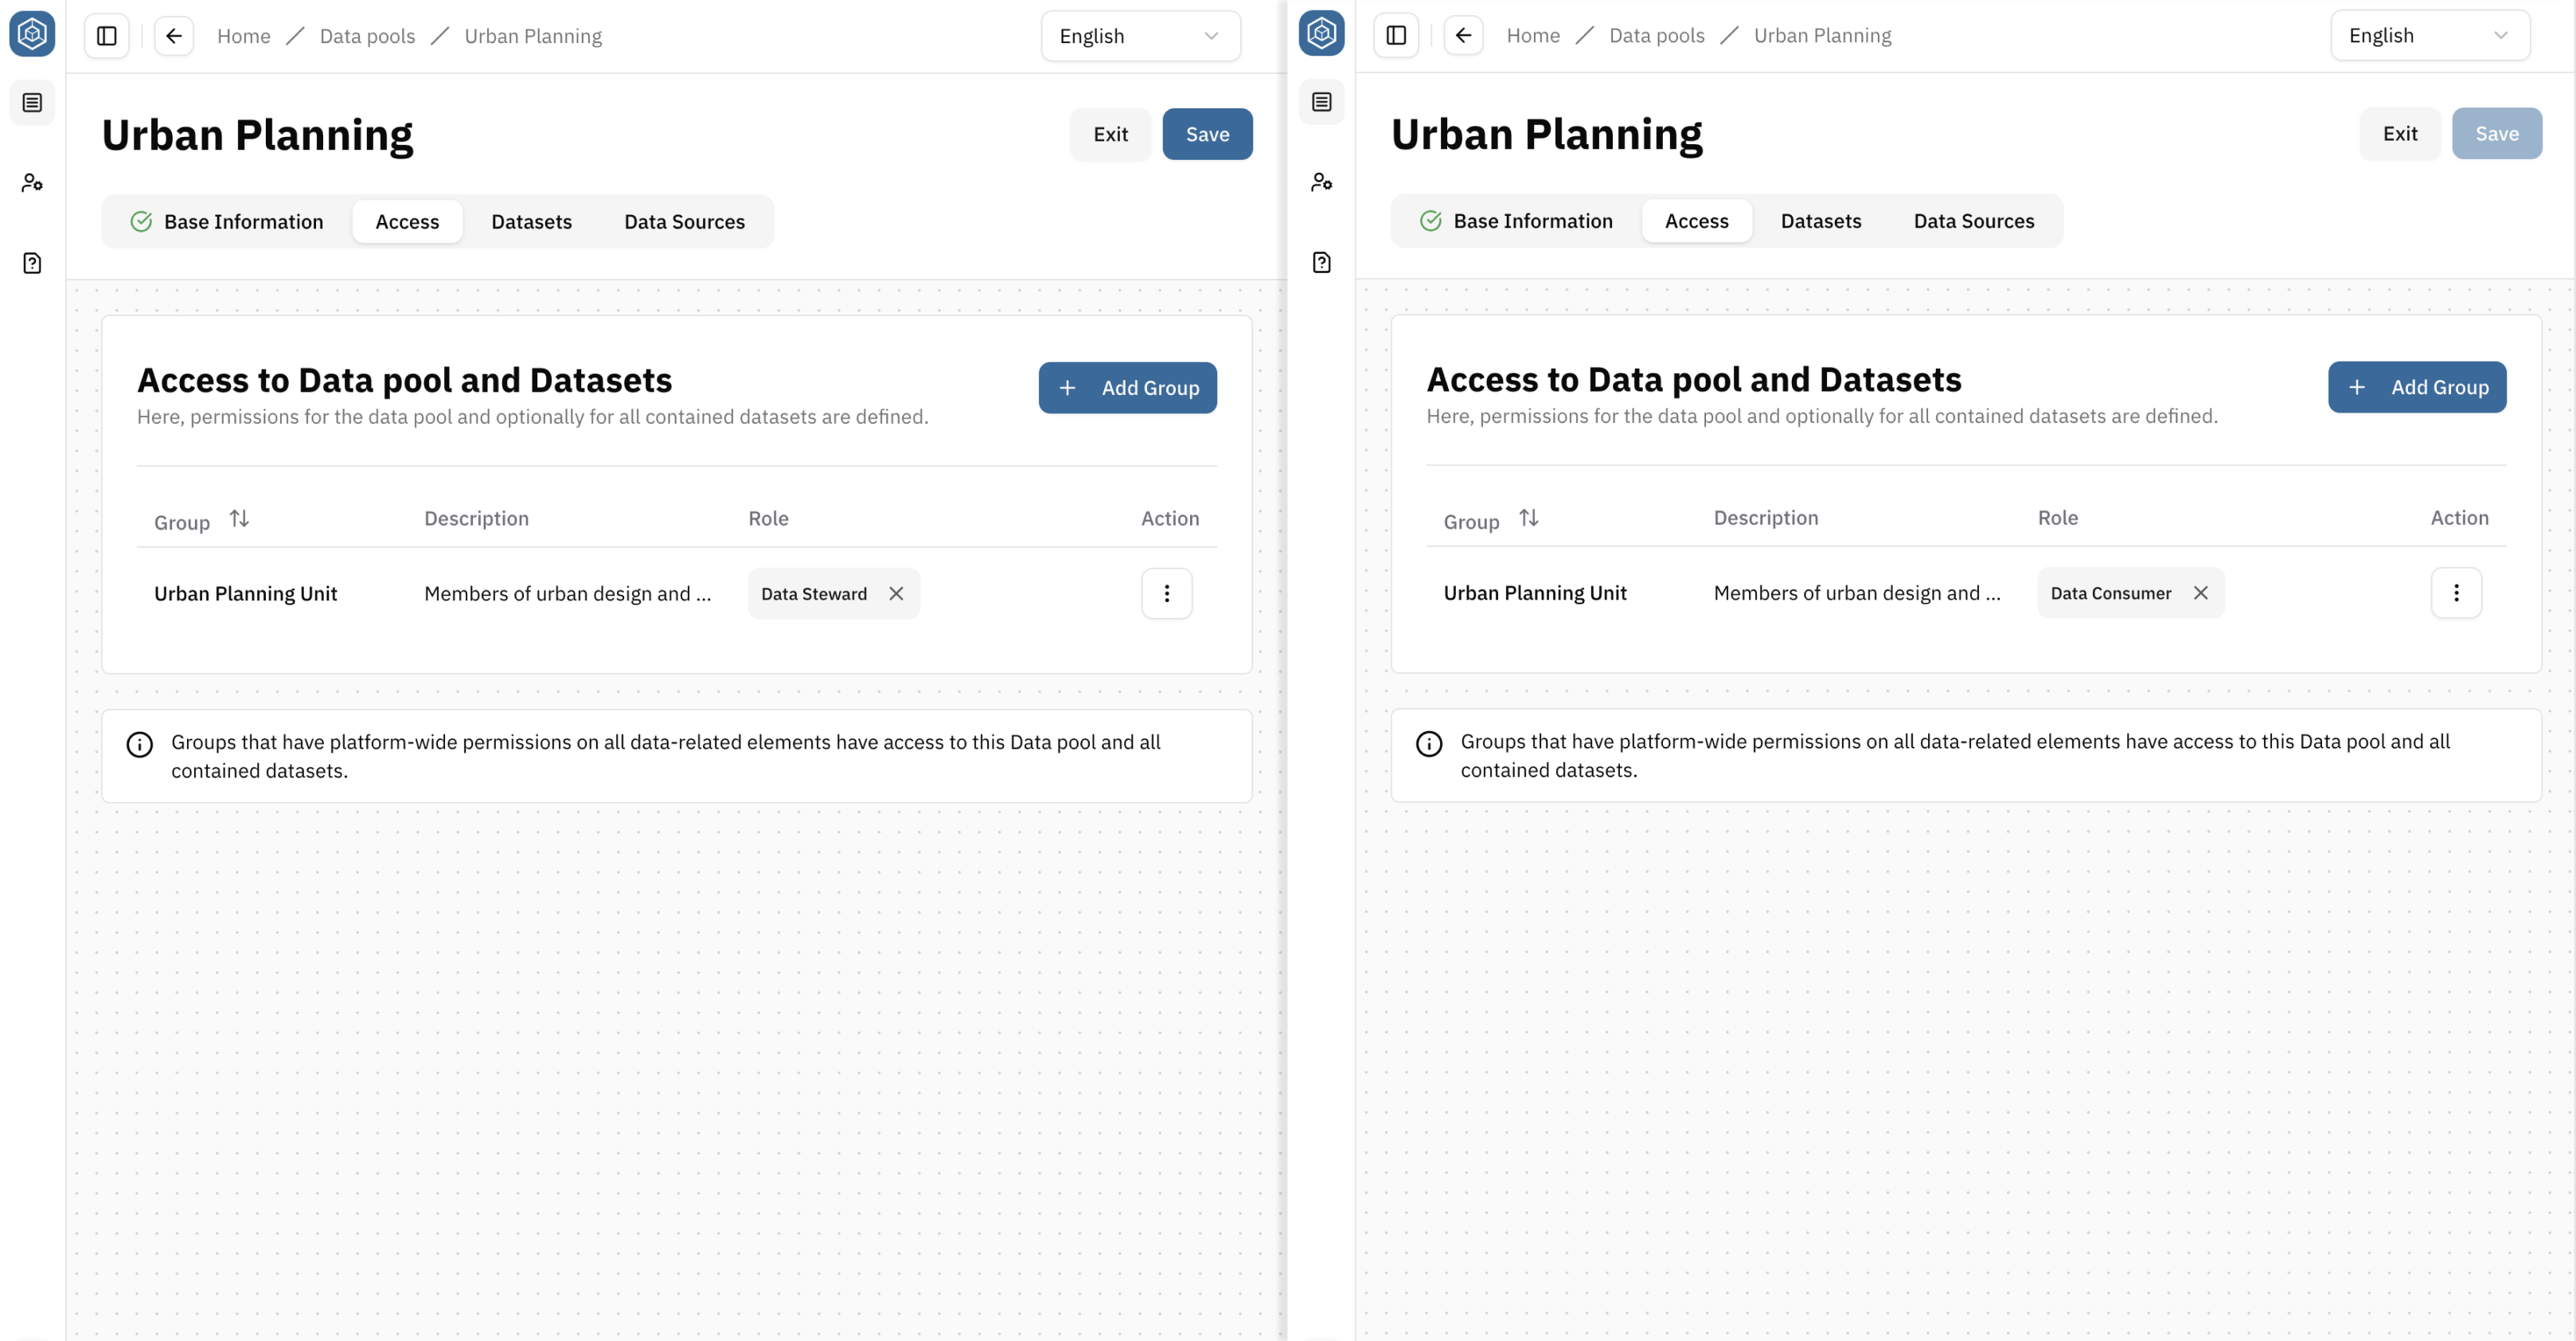
Task: Open the Datasets tab in left window
Action: pos(531,222)
